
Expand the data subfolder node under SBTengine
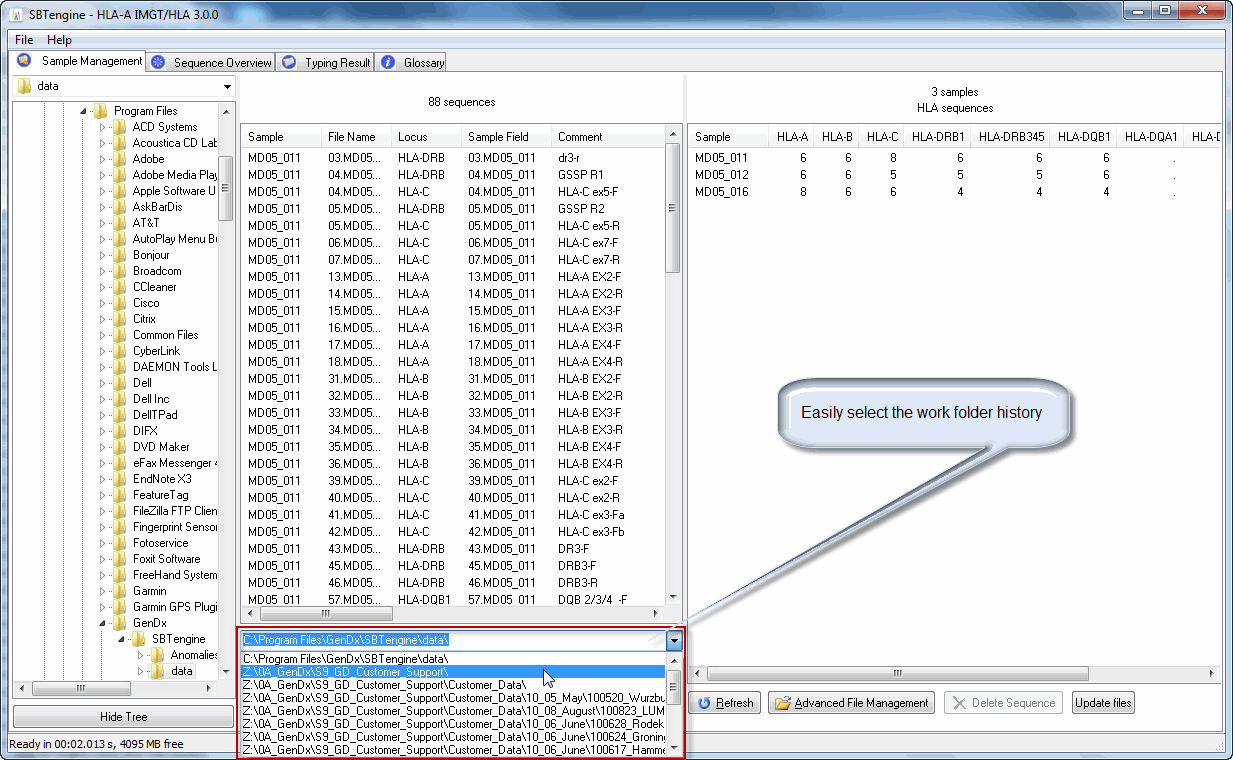[x=140, y=671]
